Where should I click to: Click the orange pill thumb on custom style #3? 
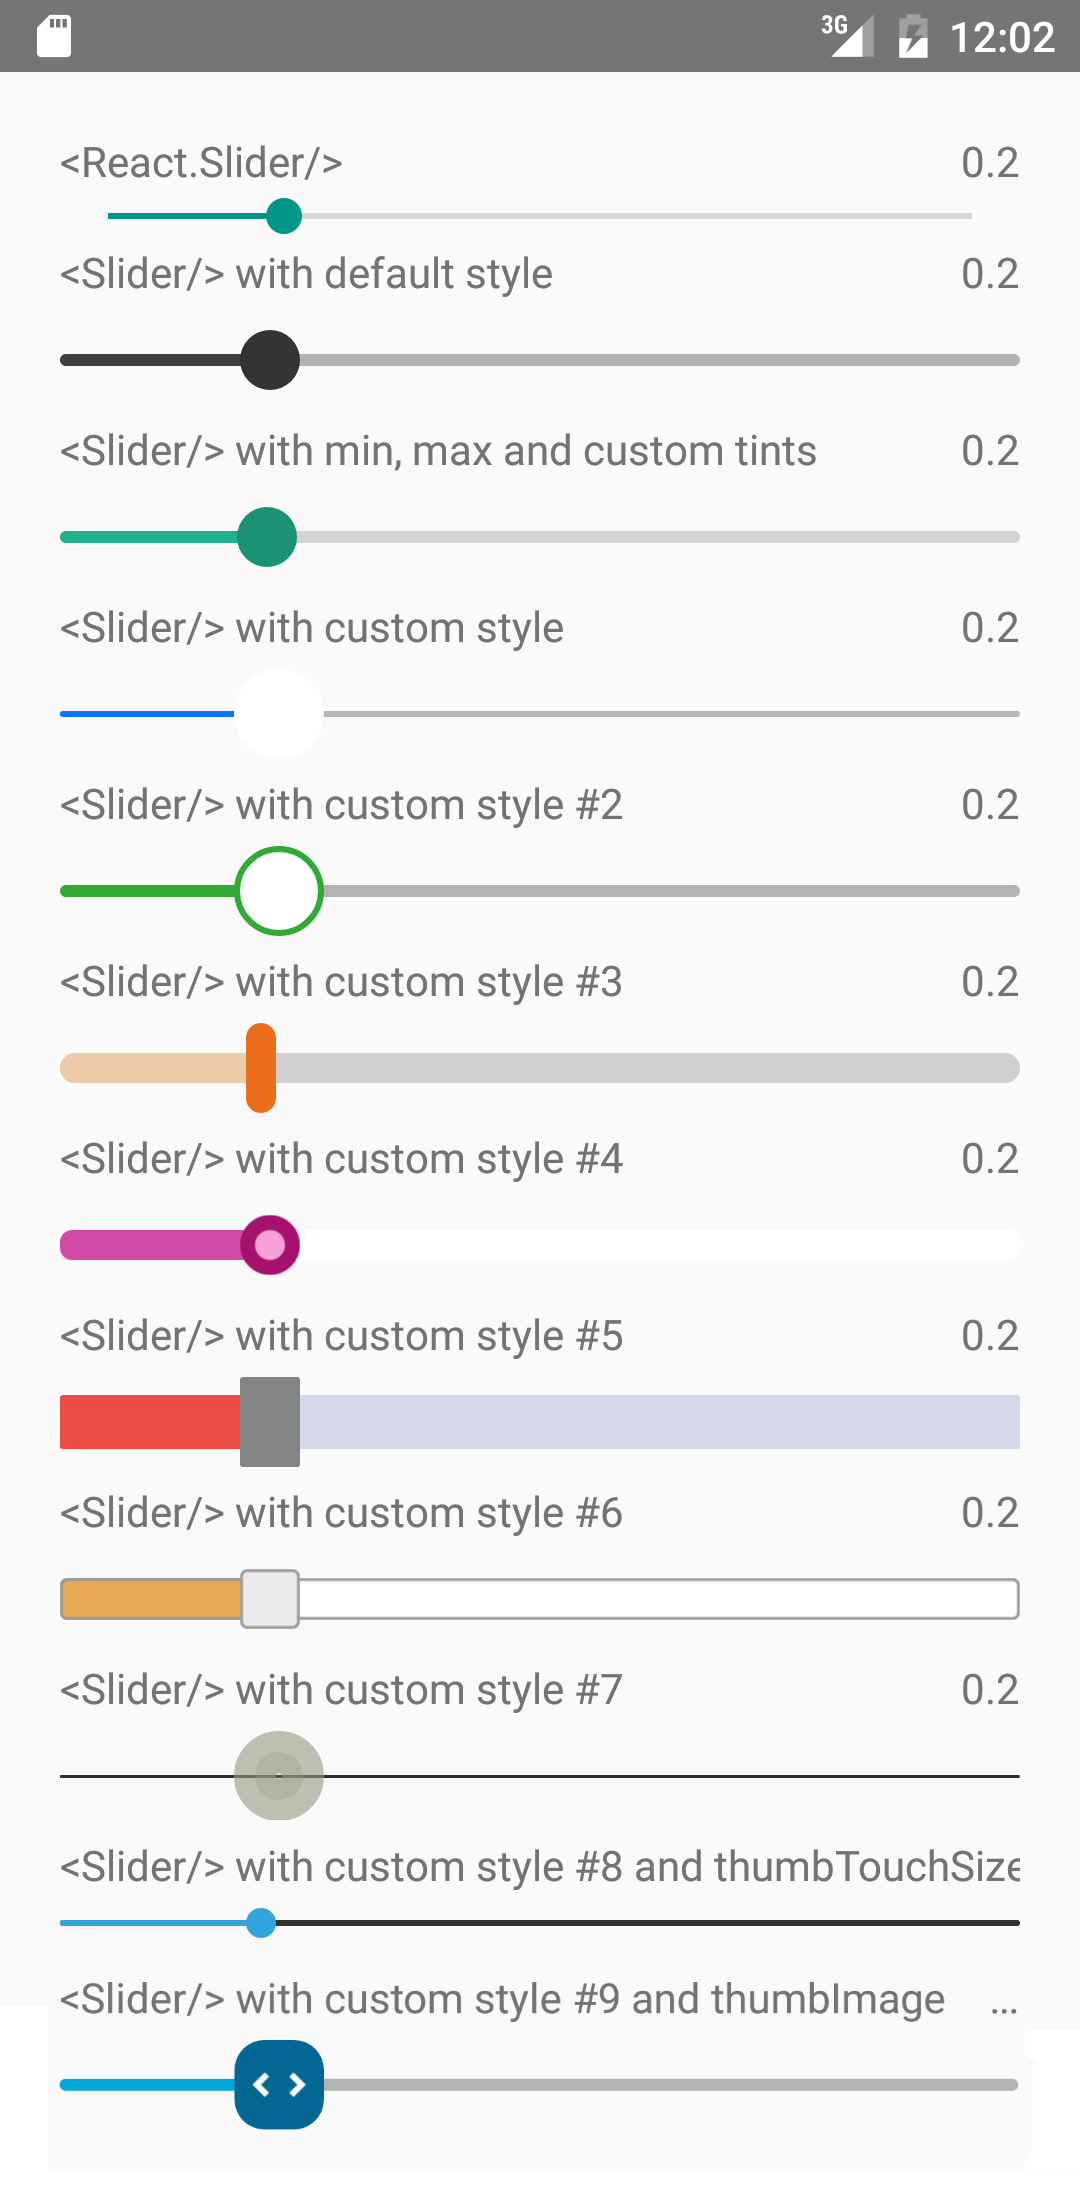tap(260, 1066)
